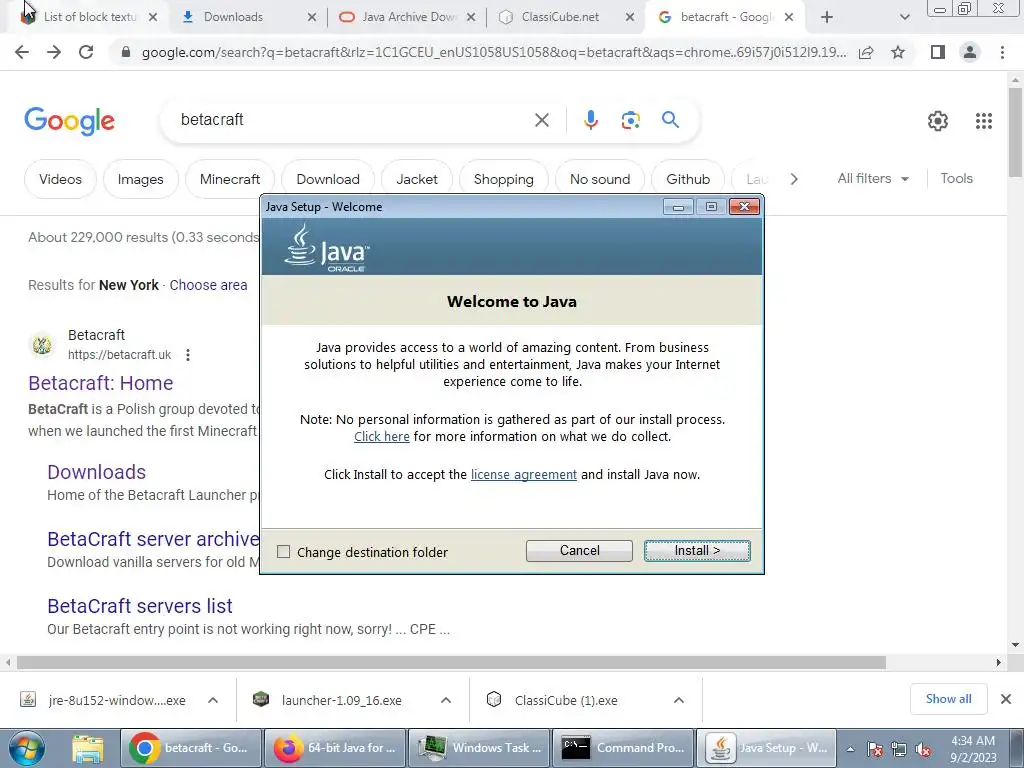The width and height of the screenshot is (1024, 768).
Task: Open the BetaCraft servers list link
Action: coord(140,606)
